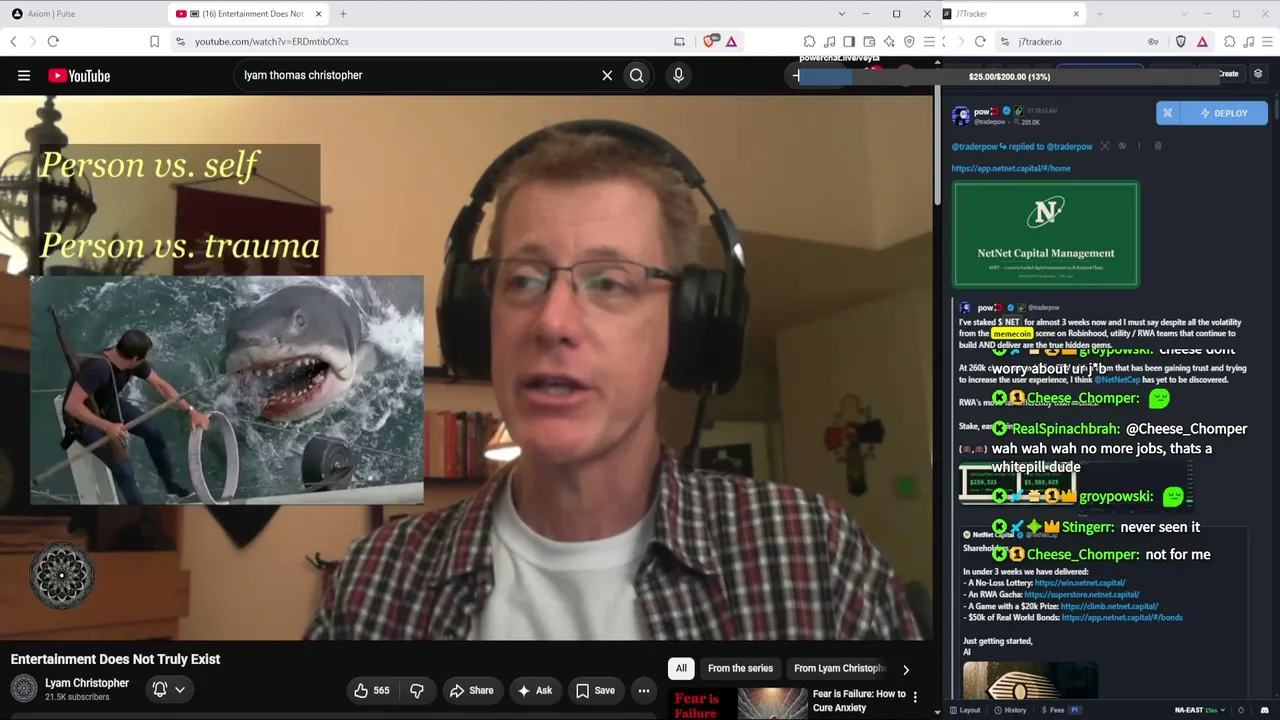Open the YouTube guide hamburger menu

(x=24, y=75)
